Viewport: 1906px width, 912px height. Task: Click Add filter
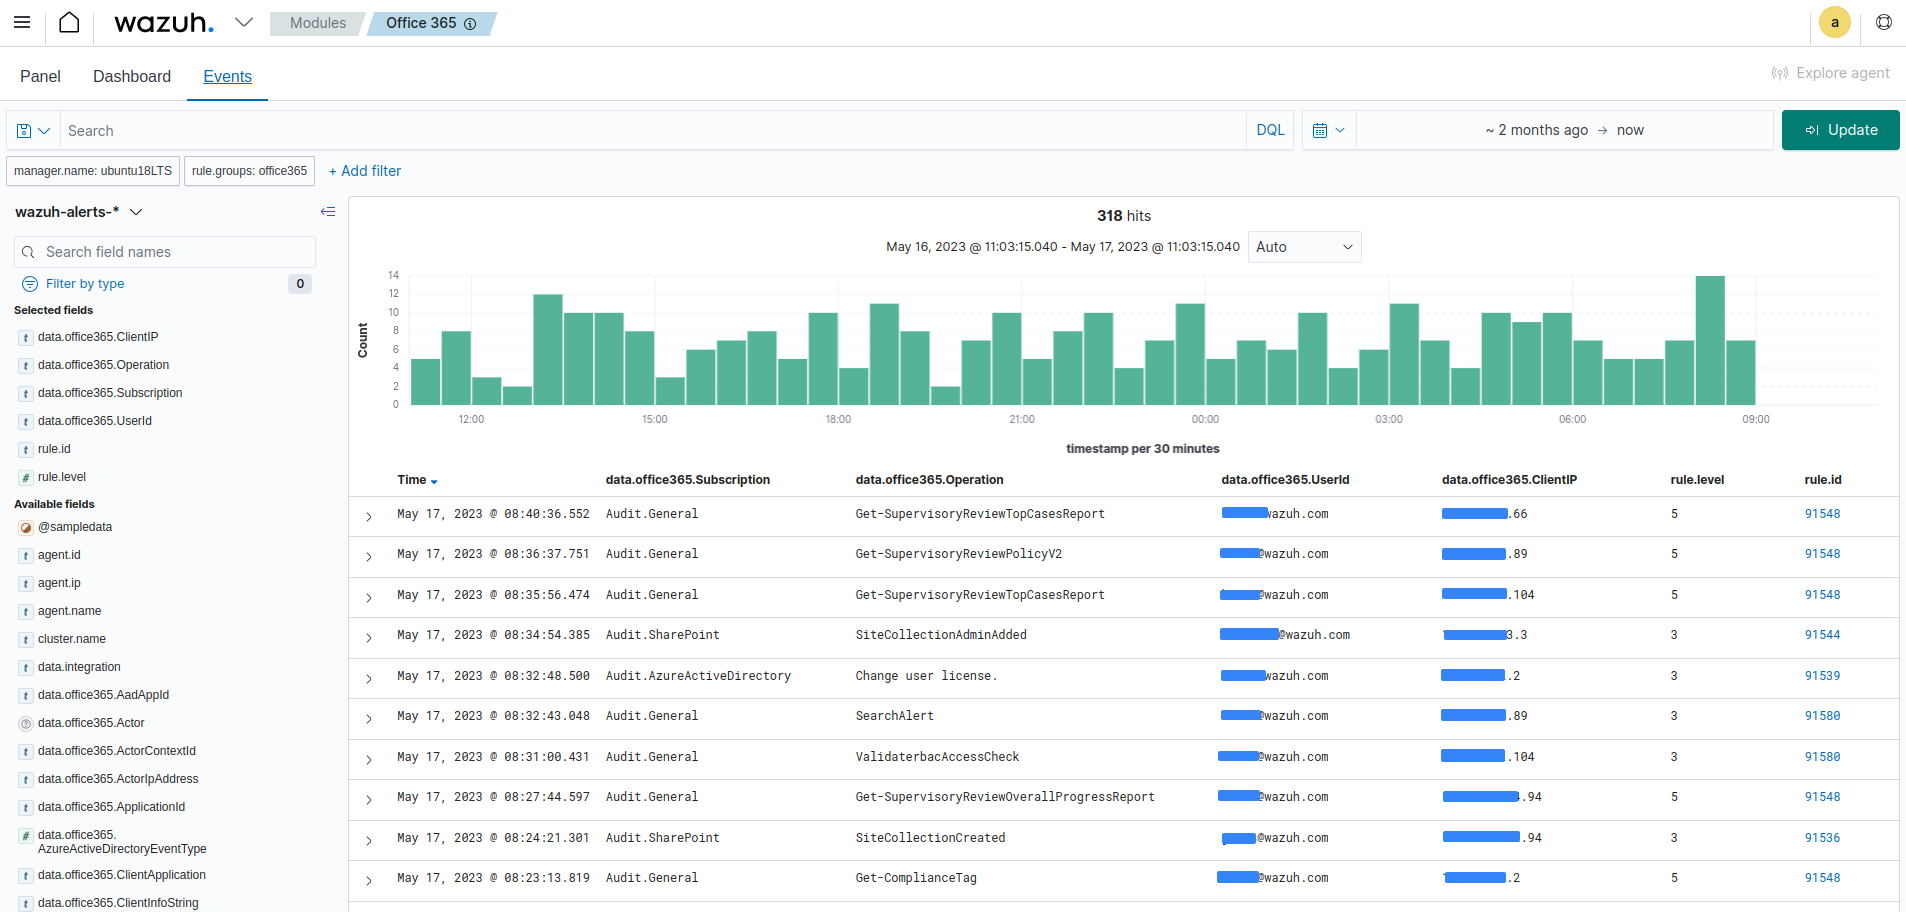click(365, 171)
